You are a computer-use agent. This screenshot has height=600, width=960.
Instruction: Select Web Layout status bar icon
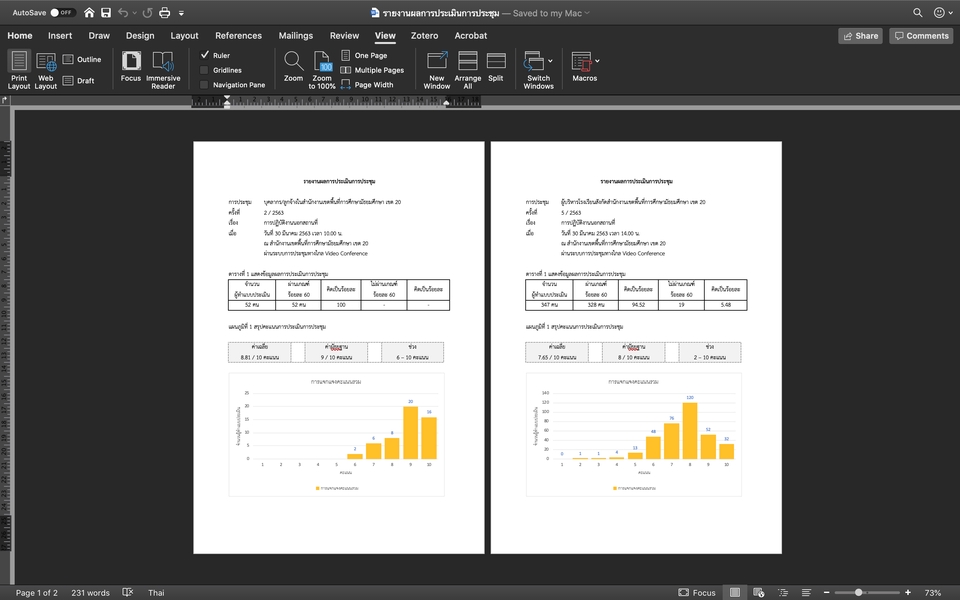click(759, 593)
